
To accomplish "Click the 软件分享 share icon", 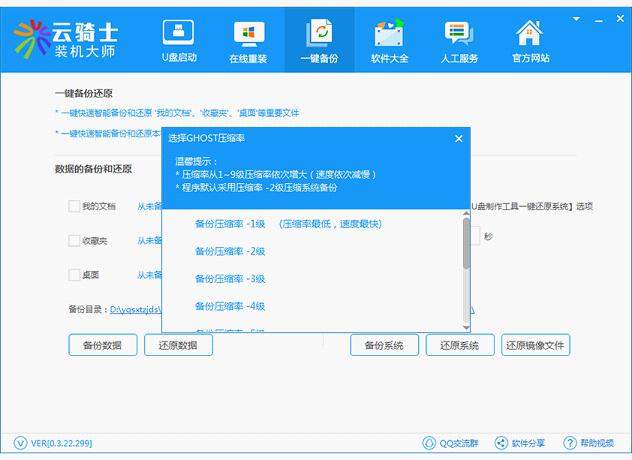I will (520, 443).
